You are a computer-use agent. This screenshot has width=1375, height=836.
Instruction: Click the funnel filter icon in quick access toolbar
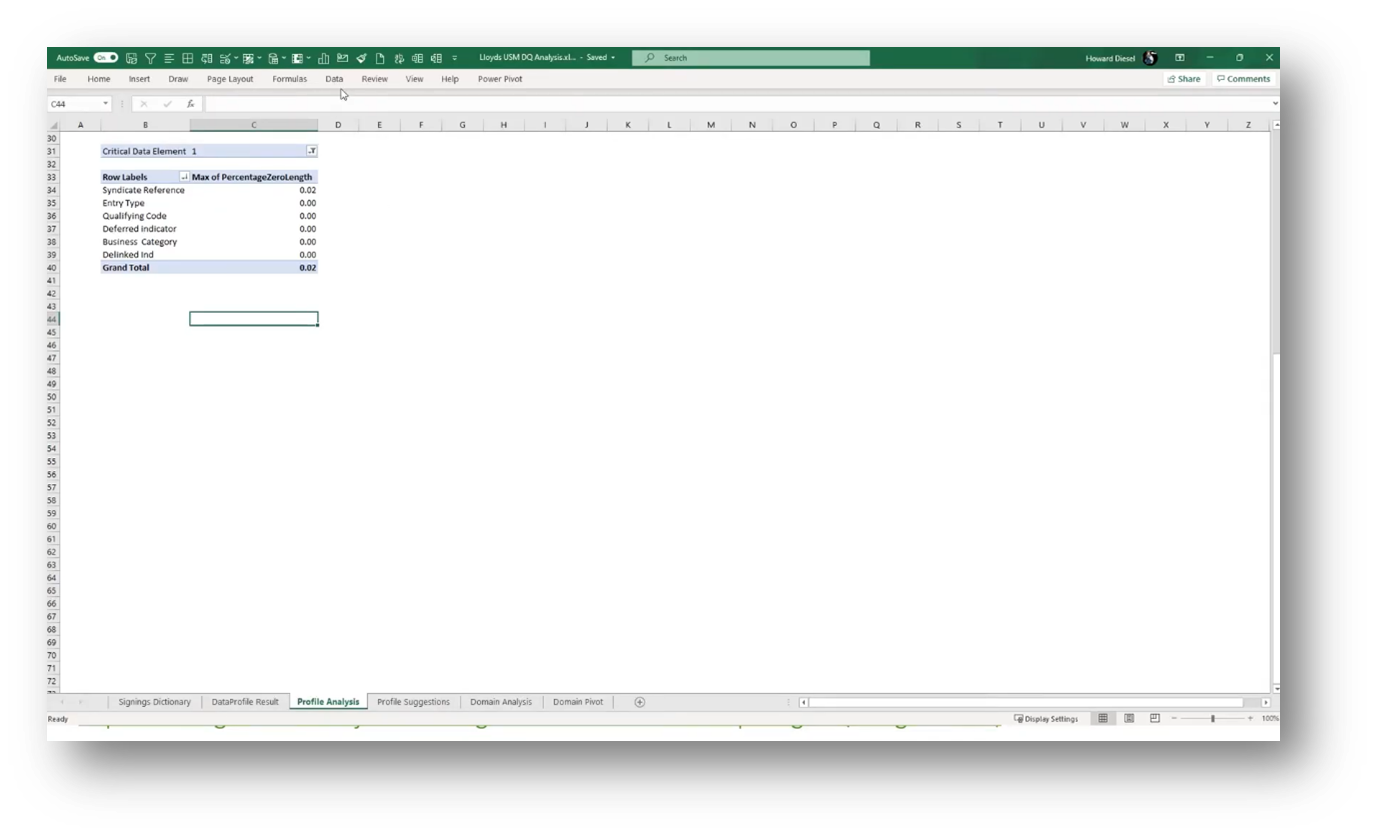[x=150, y=58]
